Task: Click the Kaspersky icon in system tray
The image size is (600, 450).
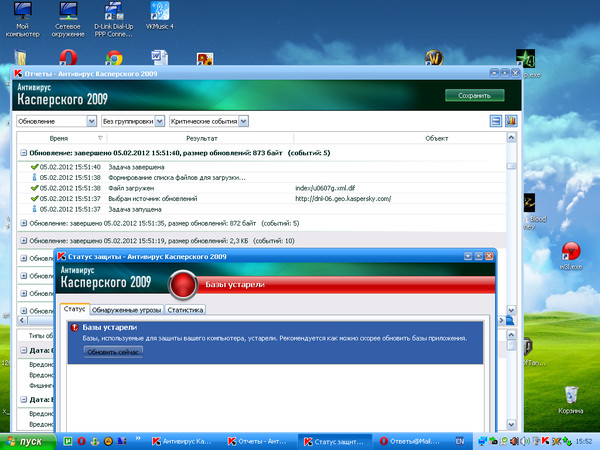Action: pos(546,441)
